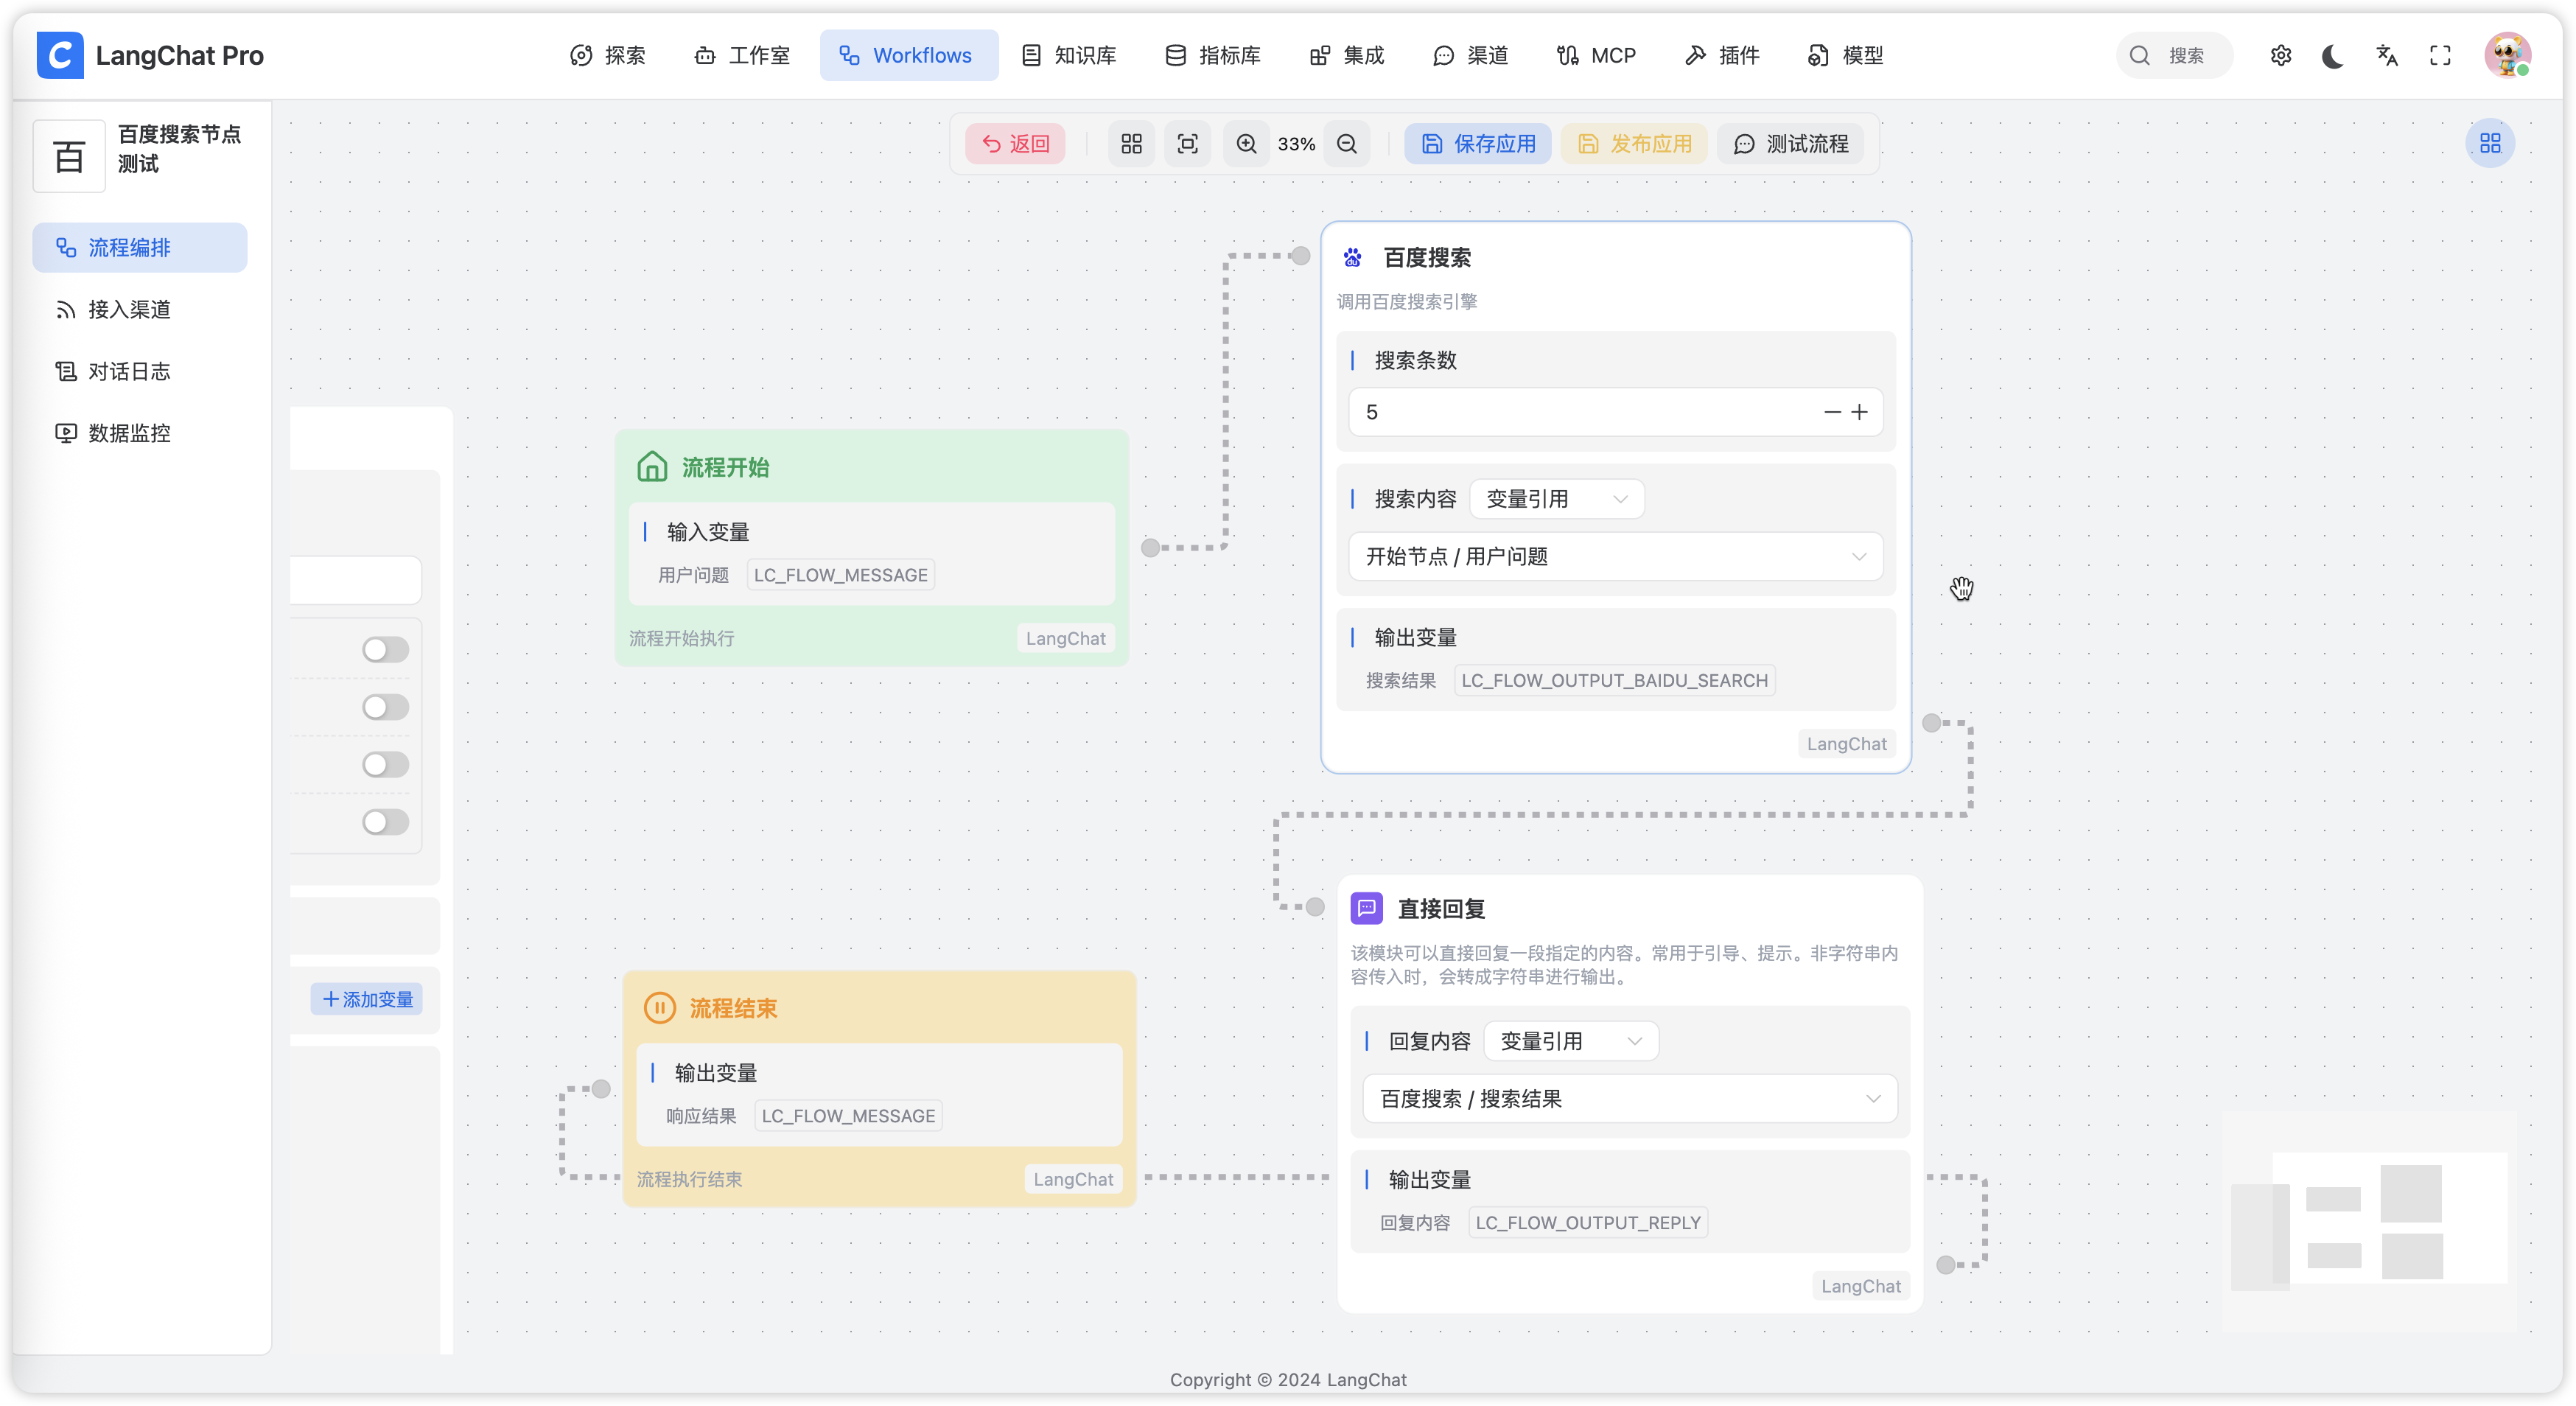The height and width of the screenshot is (1406, 2576).
Task: Click the zoom out magnifier icon
Action: [1347, 144]
